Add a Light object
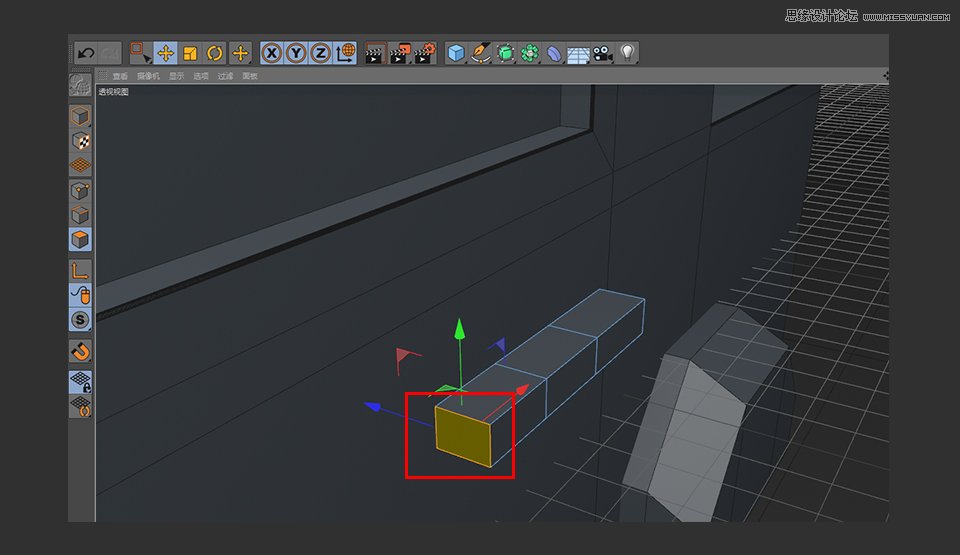The height and width of the screenshot is (555, 960). tap(628, 53)
